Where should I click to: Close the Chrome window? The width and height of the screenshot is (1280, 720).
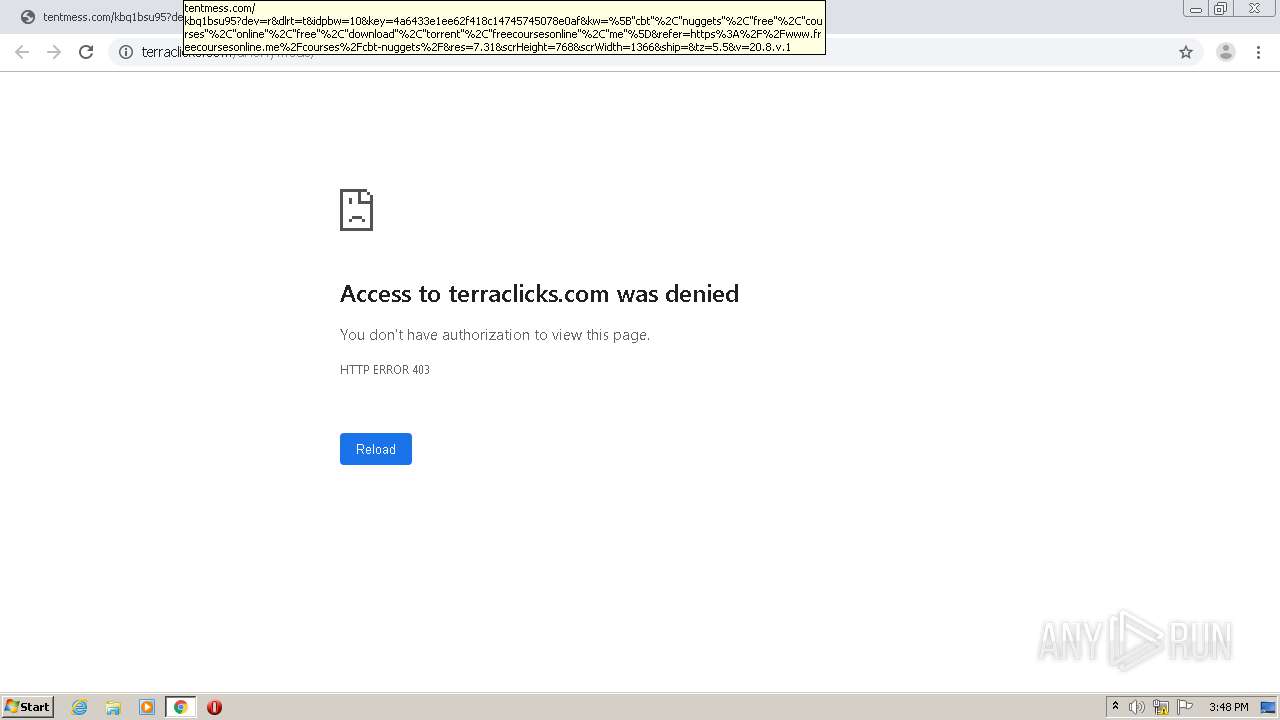tap(1254, 9)
